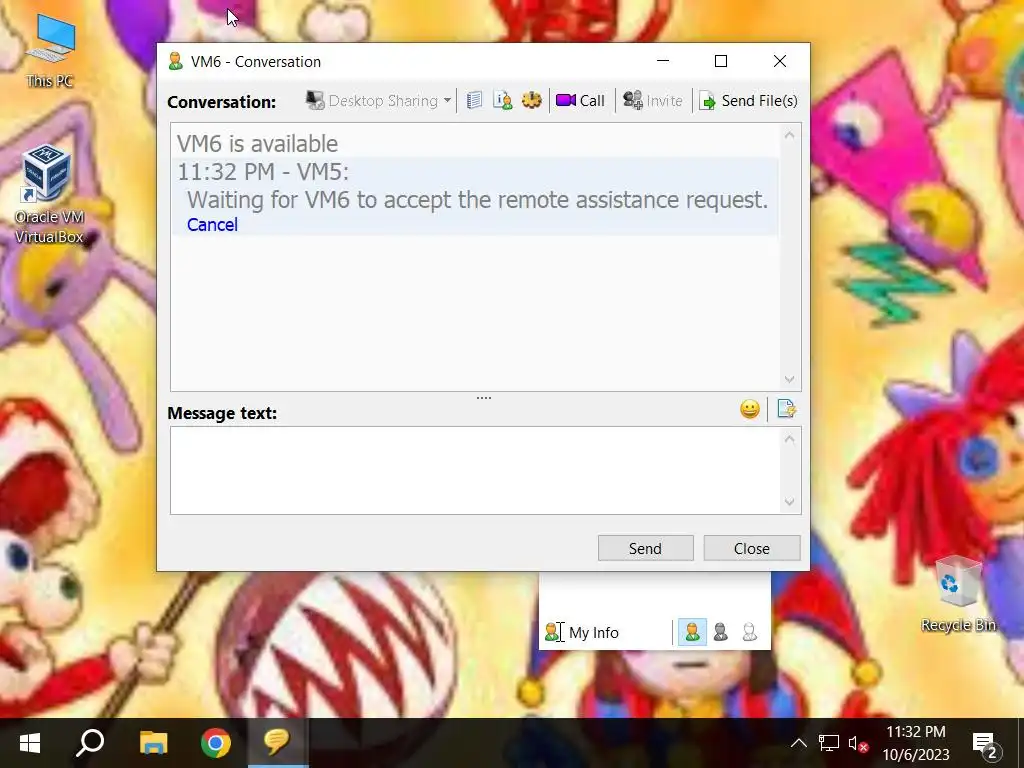Click the 'Waiting for VM6 to accept' message text

point(477,200)
